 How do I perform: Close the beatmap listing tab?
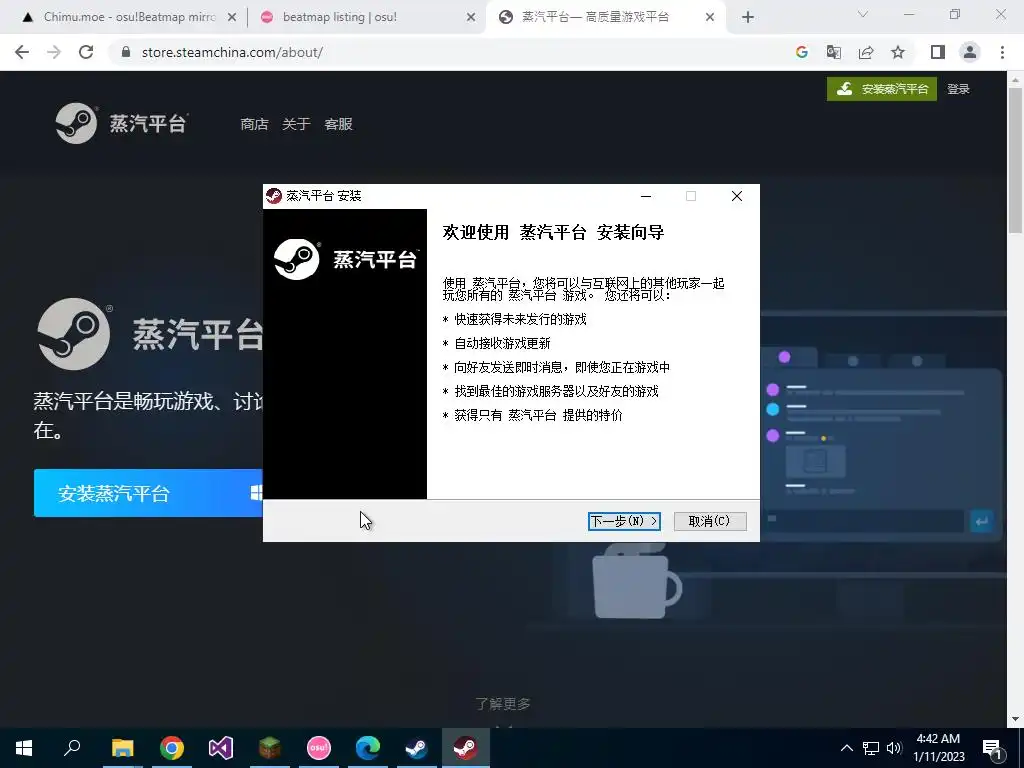pos(471,18)
